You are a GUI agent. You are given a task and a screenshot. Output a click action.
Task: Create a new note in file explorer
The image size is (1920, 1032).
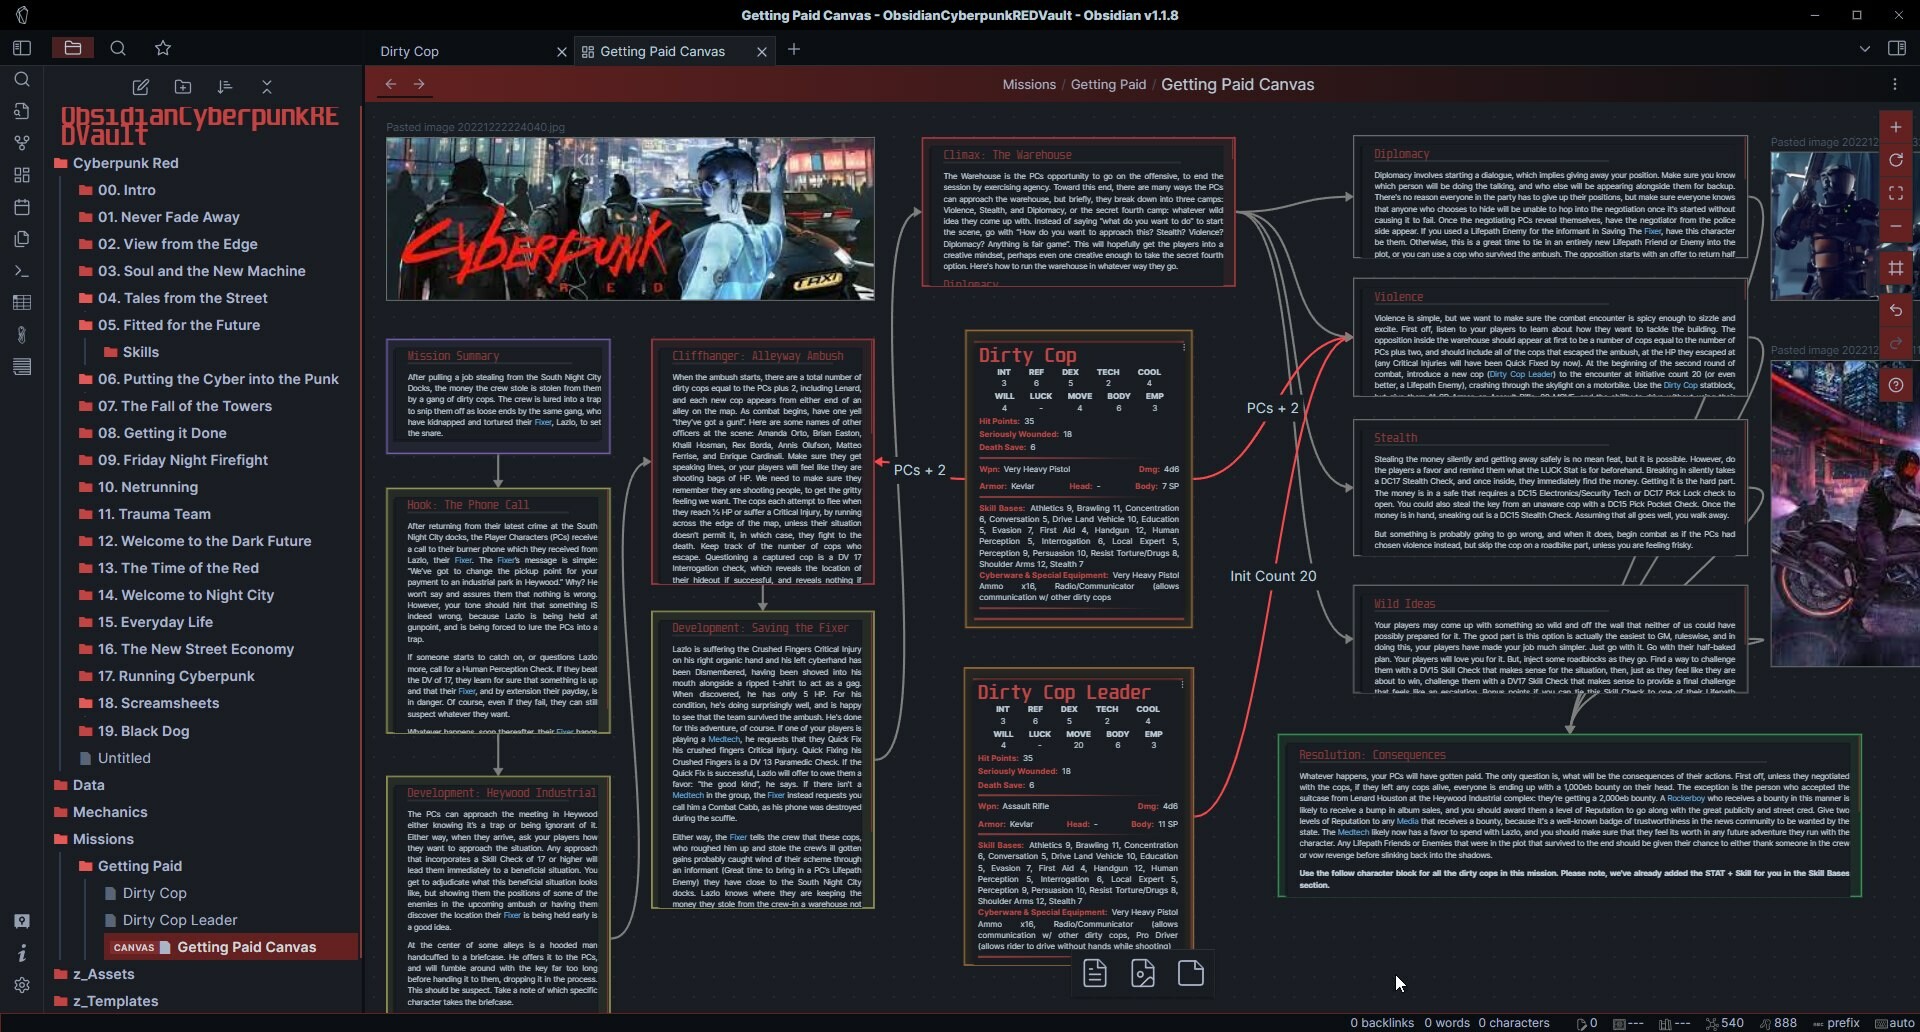(x=141, y=87)
